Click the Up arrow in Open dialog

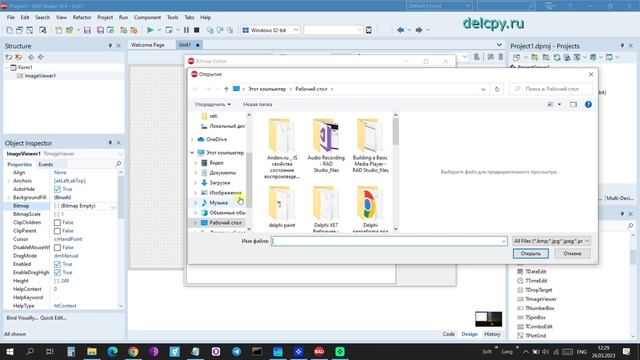click(x=226, y=89)
